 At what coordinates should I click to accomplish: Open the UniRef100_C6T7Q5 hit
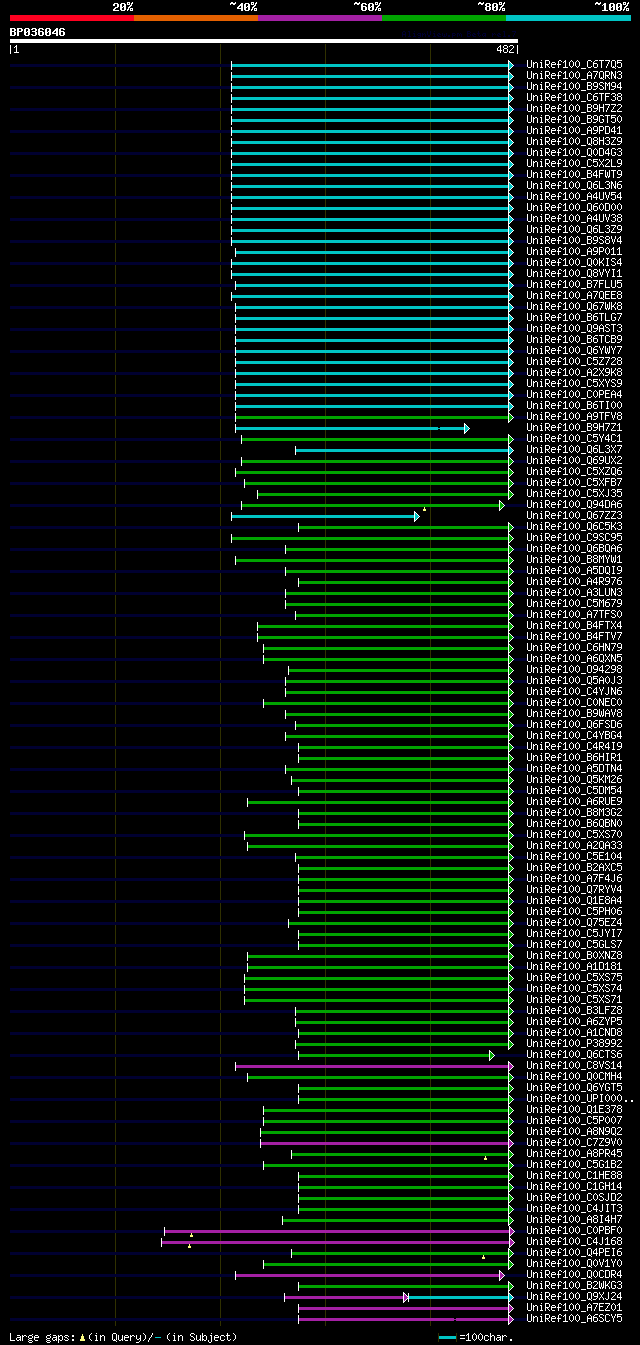point(574,64)
